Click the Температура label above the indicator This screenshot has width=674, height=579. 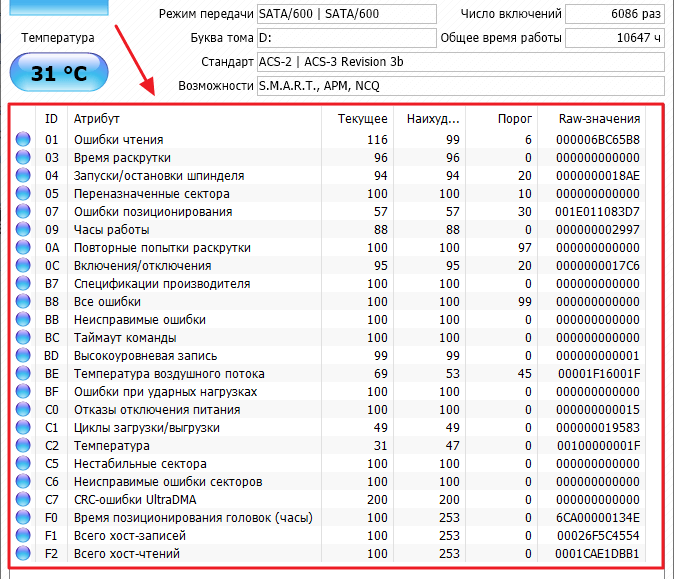click(58, 38)
